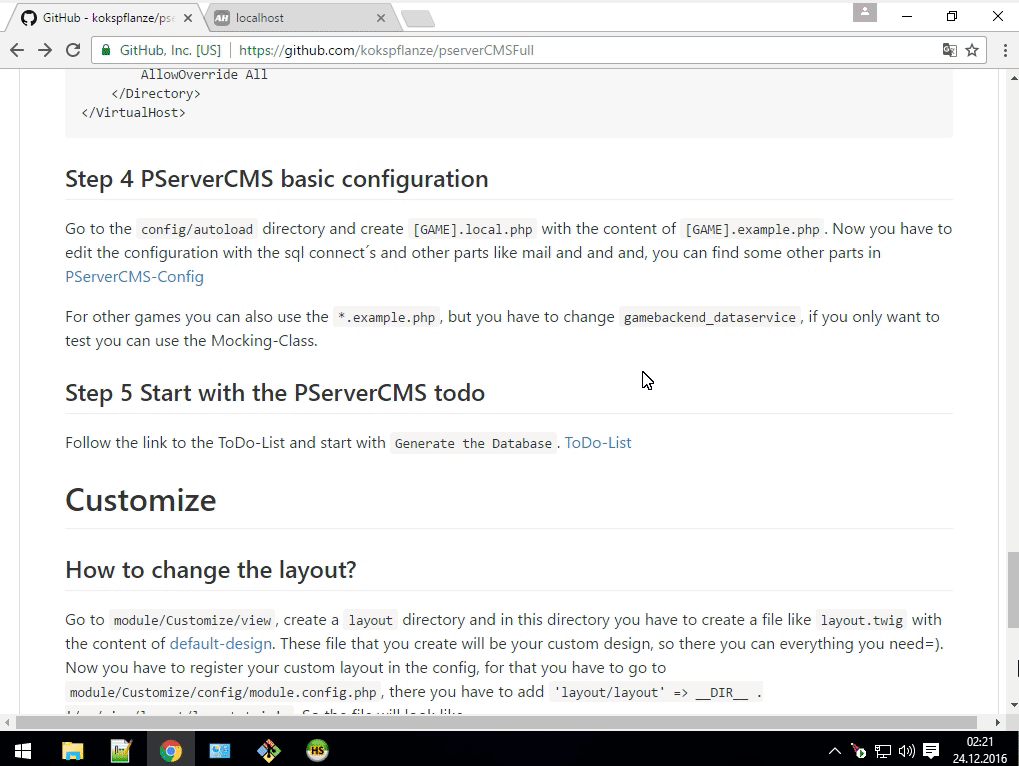The height and width of the screenshot is (766, 1019).
Task: Click the volume speaker icon in the tray
Action: click(906, 750)
